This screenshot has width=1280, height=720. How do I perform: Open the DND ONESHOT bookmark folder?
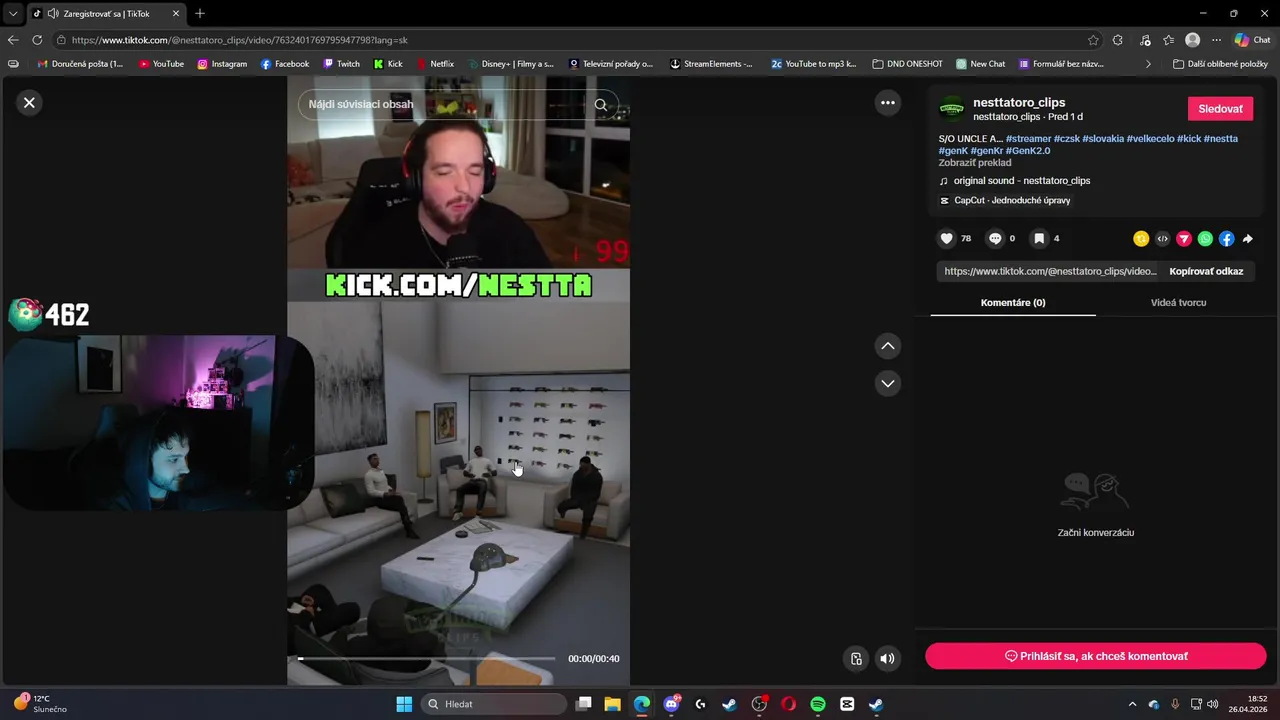coord(907,64)
